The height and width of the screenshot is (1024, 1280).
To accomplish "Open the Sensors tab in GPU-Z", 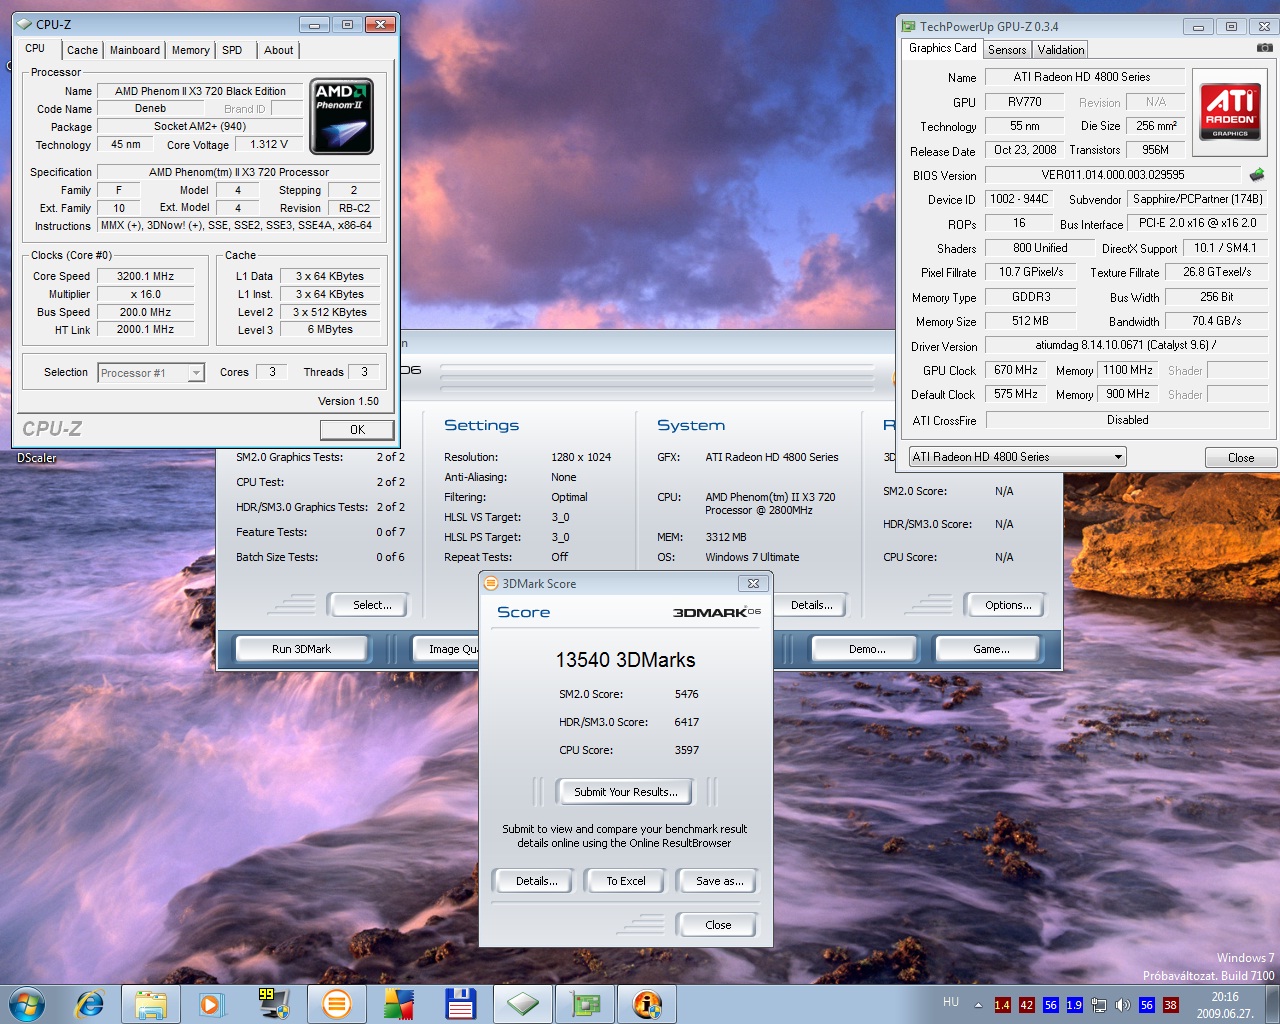I will point(1007,50).
